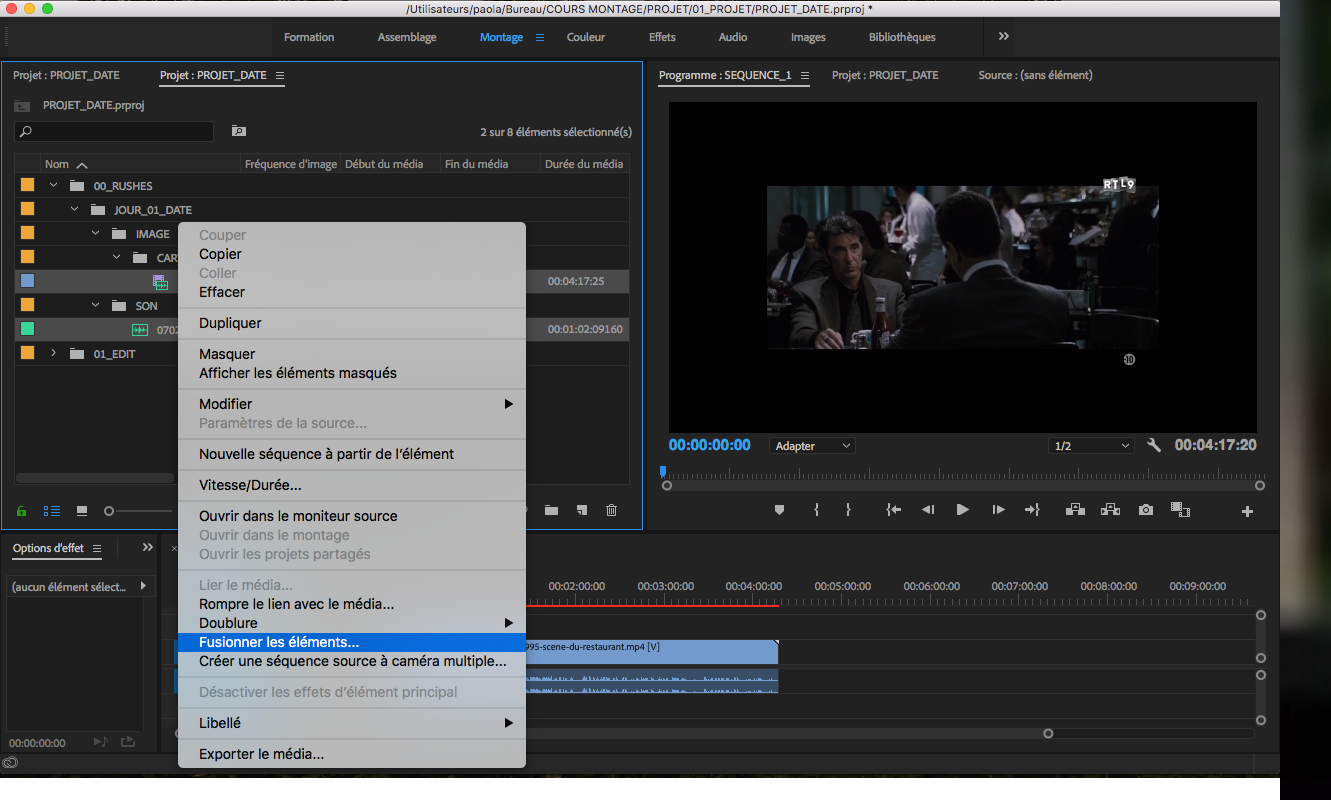1331x800 pixels.
Task: Open the Adapter zoom level dropdown
Action: pyautogui.click(x=812, y=446)
